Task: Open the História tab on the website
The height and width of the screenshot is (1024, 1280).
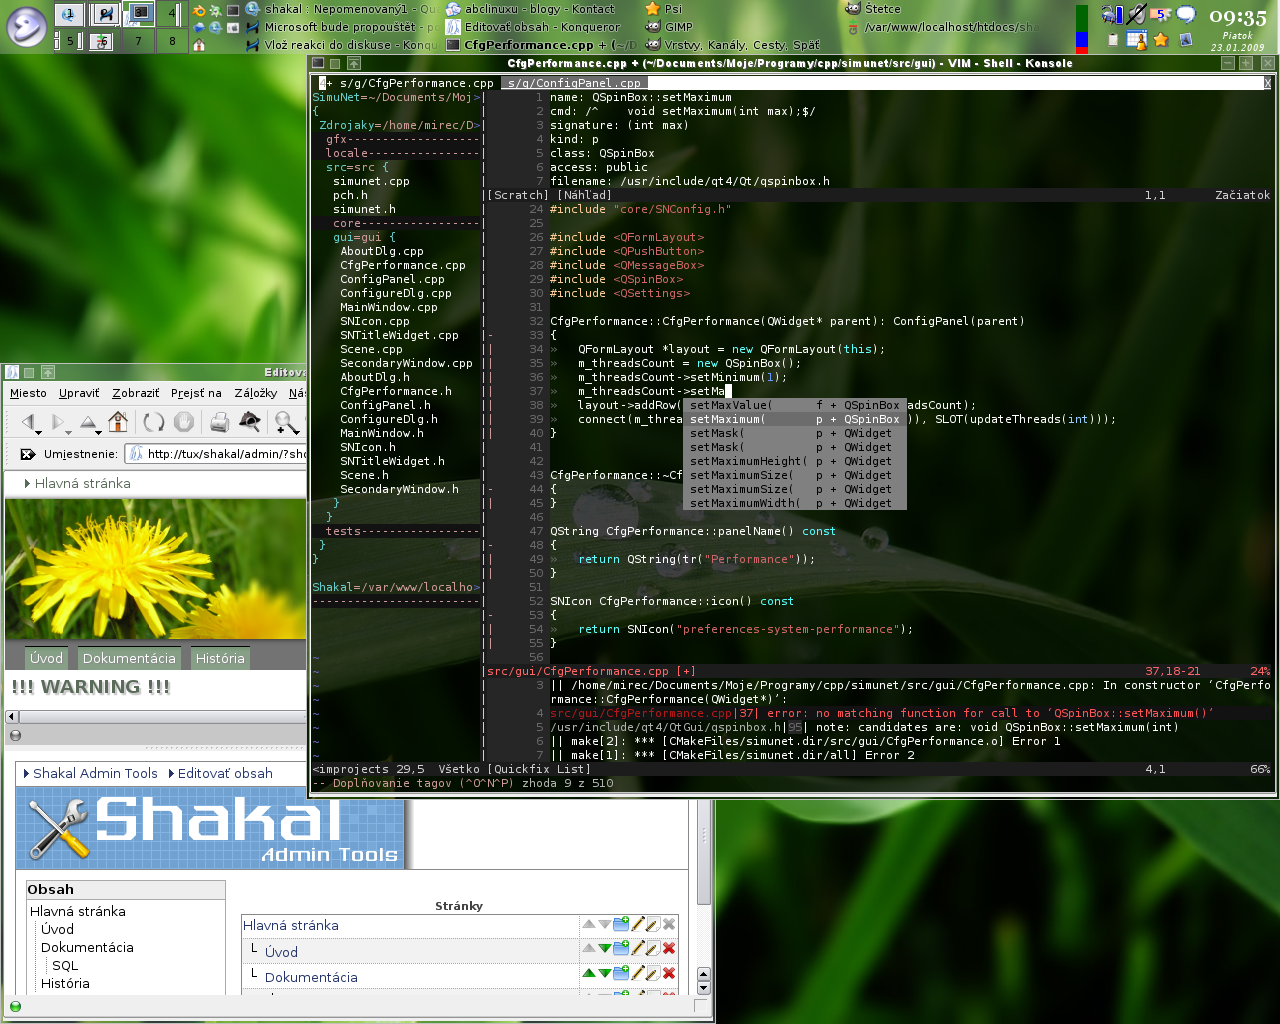Action: click(x=220, y=658)
